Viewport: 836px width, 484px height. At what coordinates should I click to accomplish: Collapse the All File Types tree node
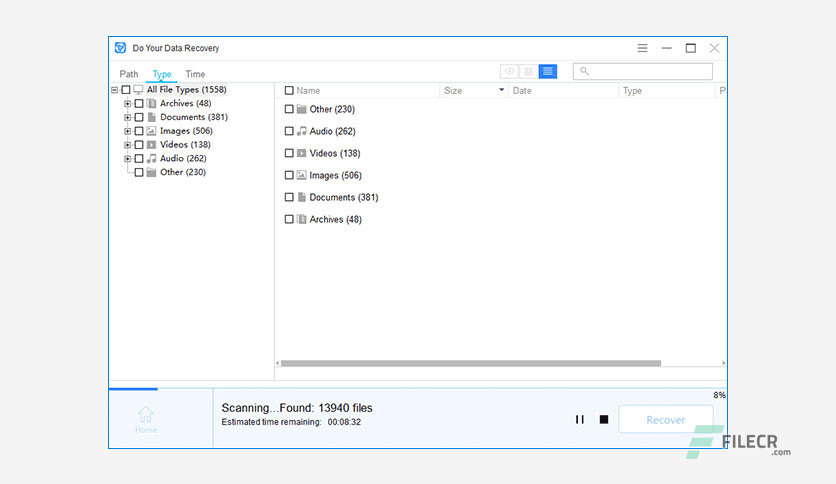pos(114,90)
